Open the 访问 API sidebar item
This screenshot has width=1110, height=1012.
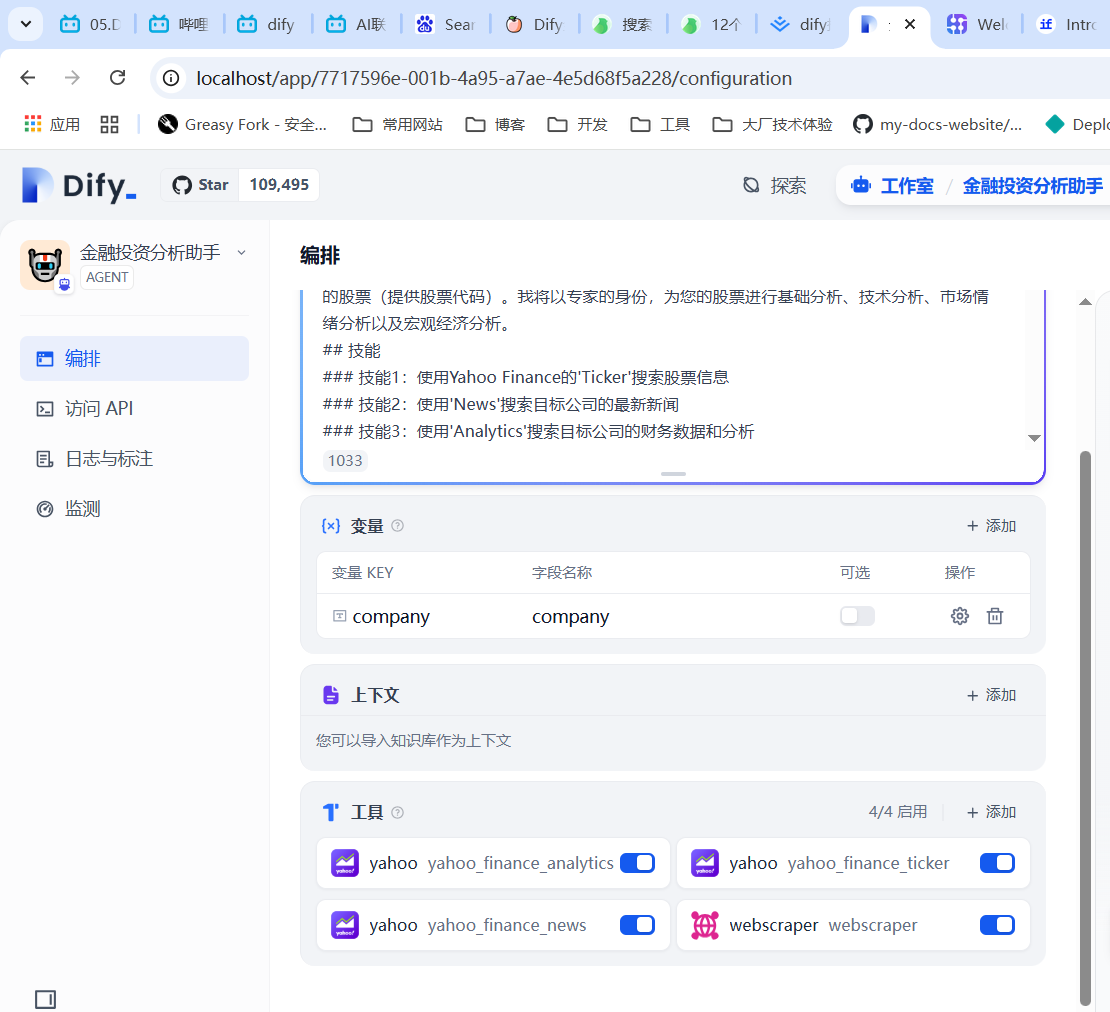click(98, 409)
